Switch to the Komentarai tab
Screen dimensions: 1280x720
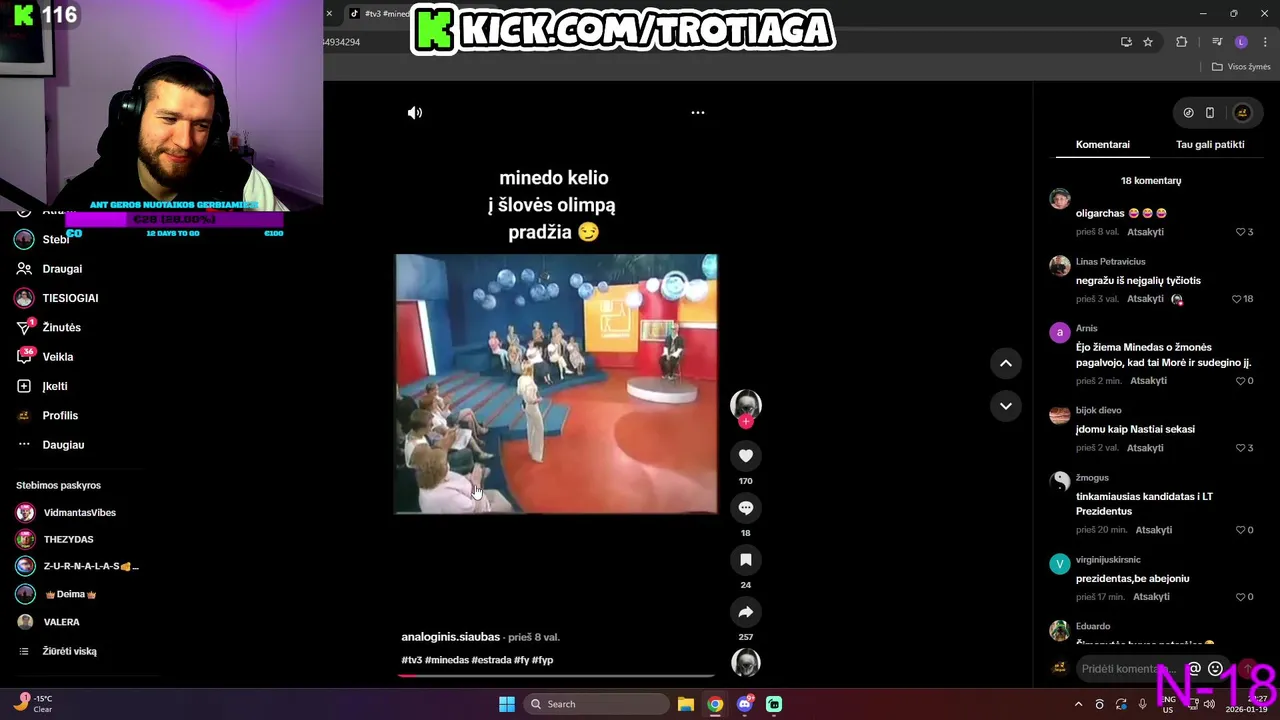[x=1103, y=144]
